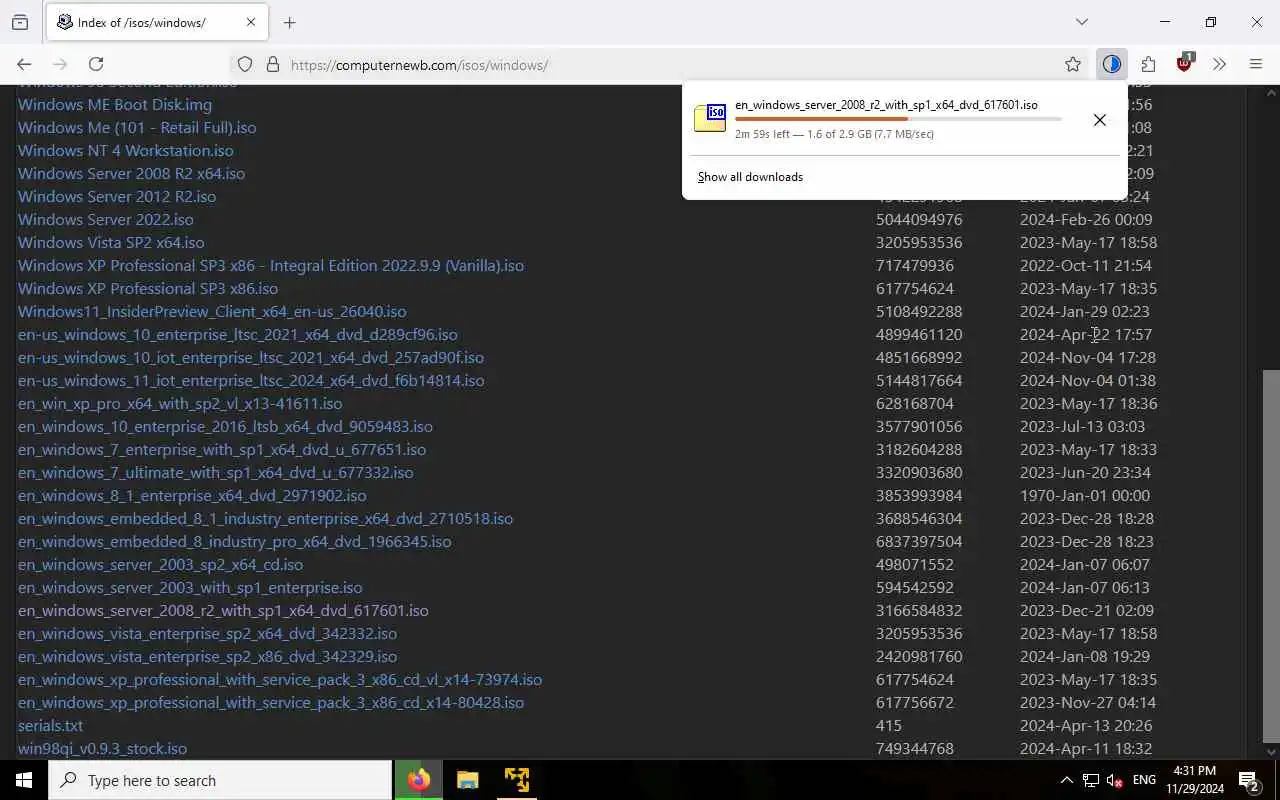Screen dimensions: 1280x800
Task: Open the downloading ISO file icon
Action: pos(710,118)
